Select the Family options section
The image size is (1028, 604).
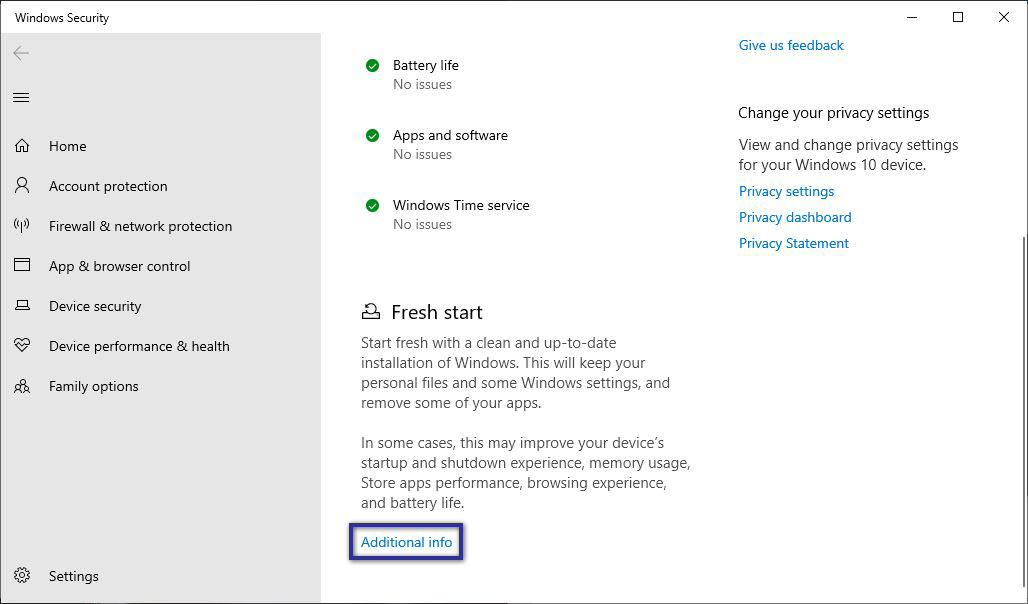coord(94,386)
